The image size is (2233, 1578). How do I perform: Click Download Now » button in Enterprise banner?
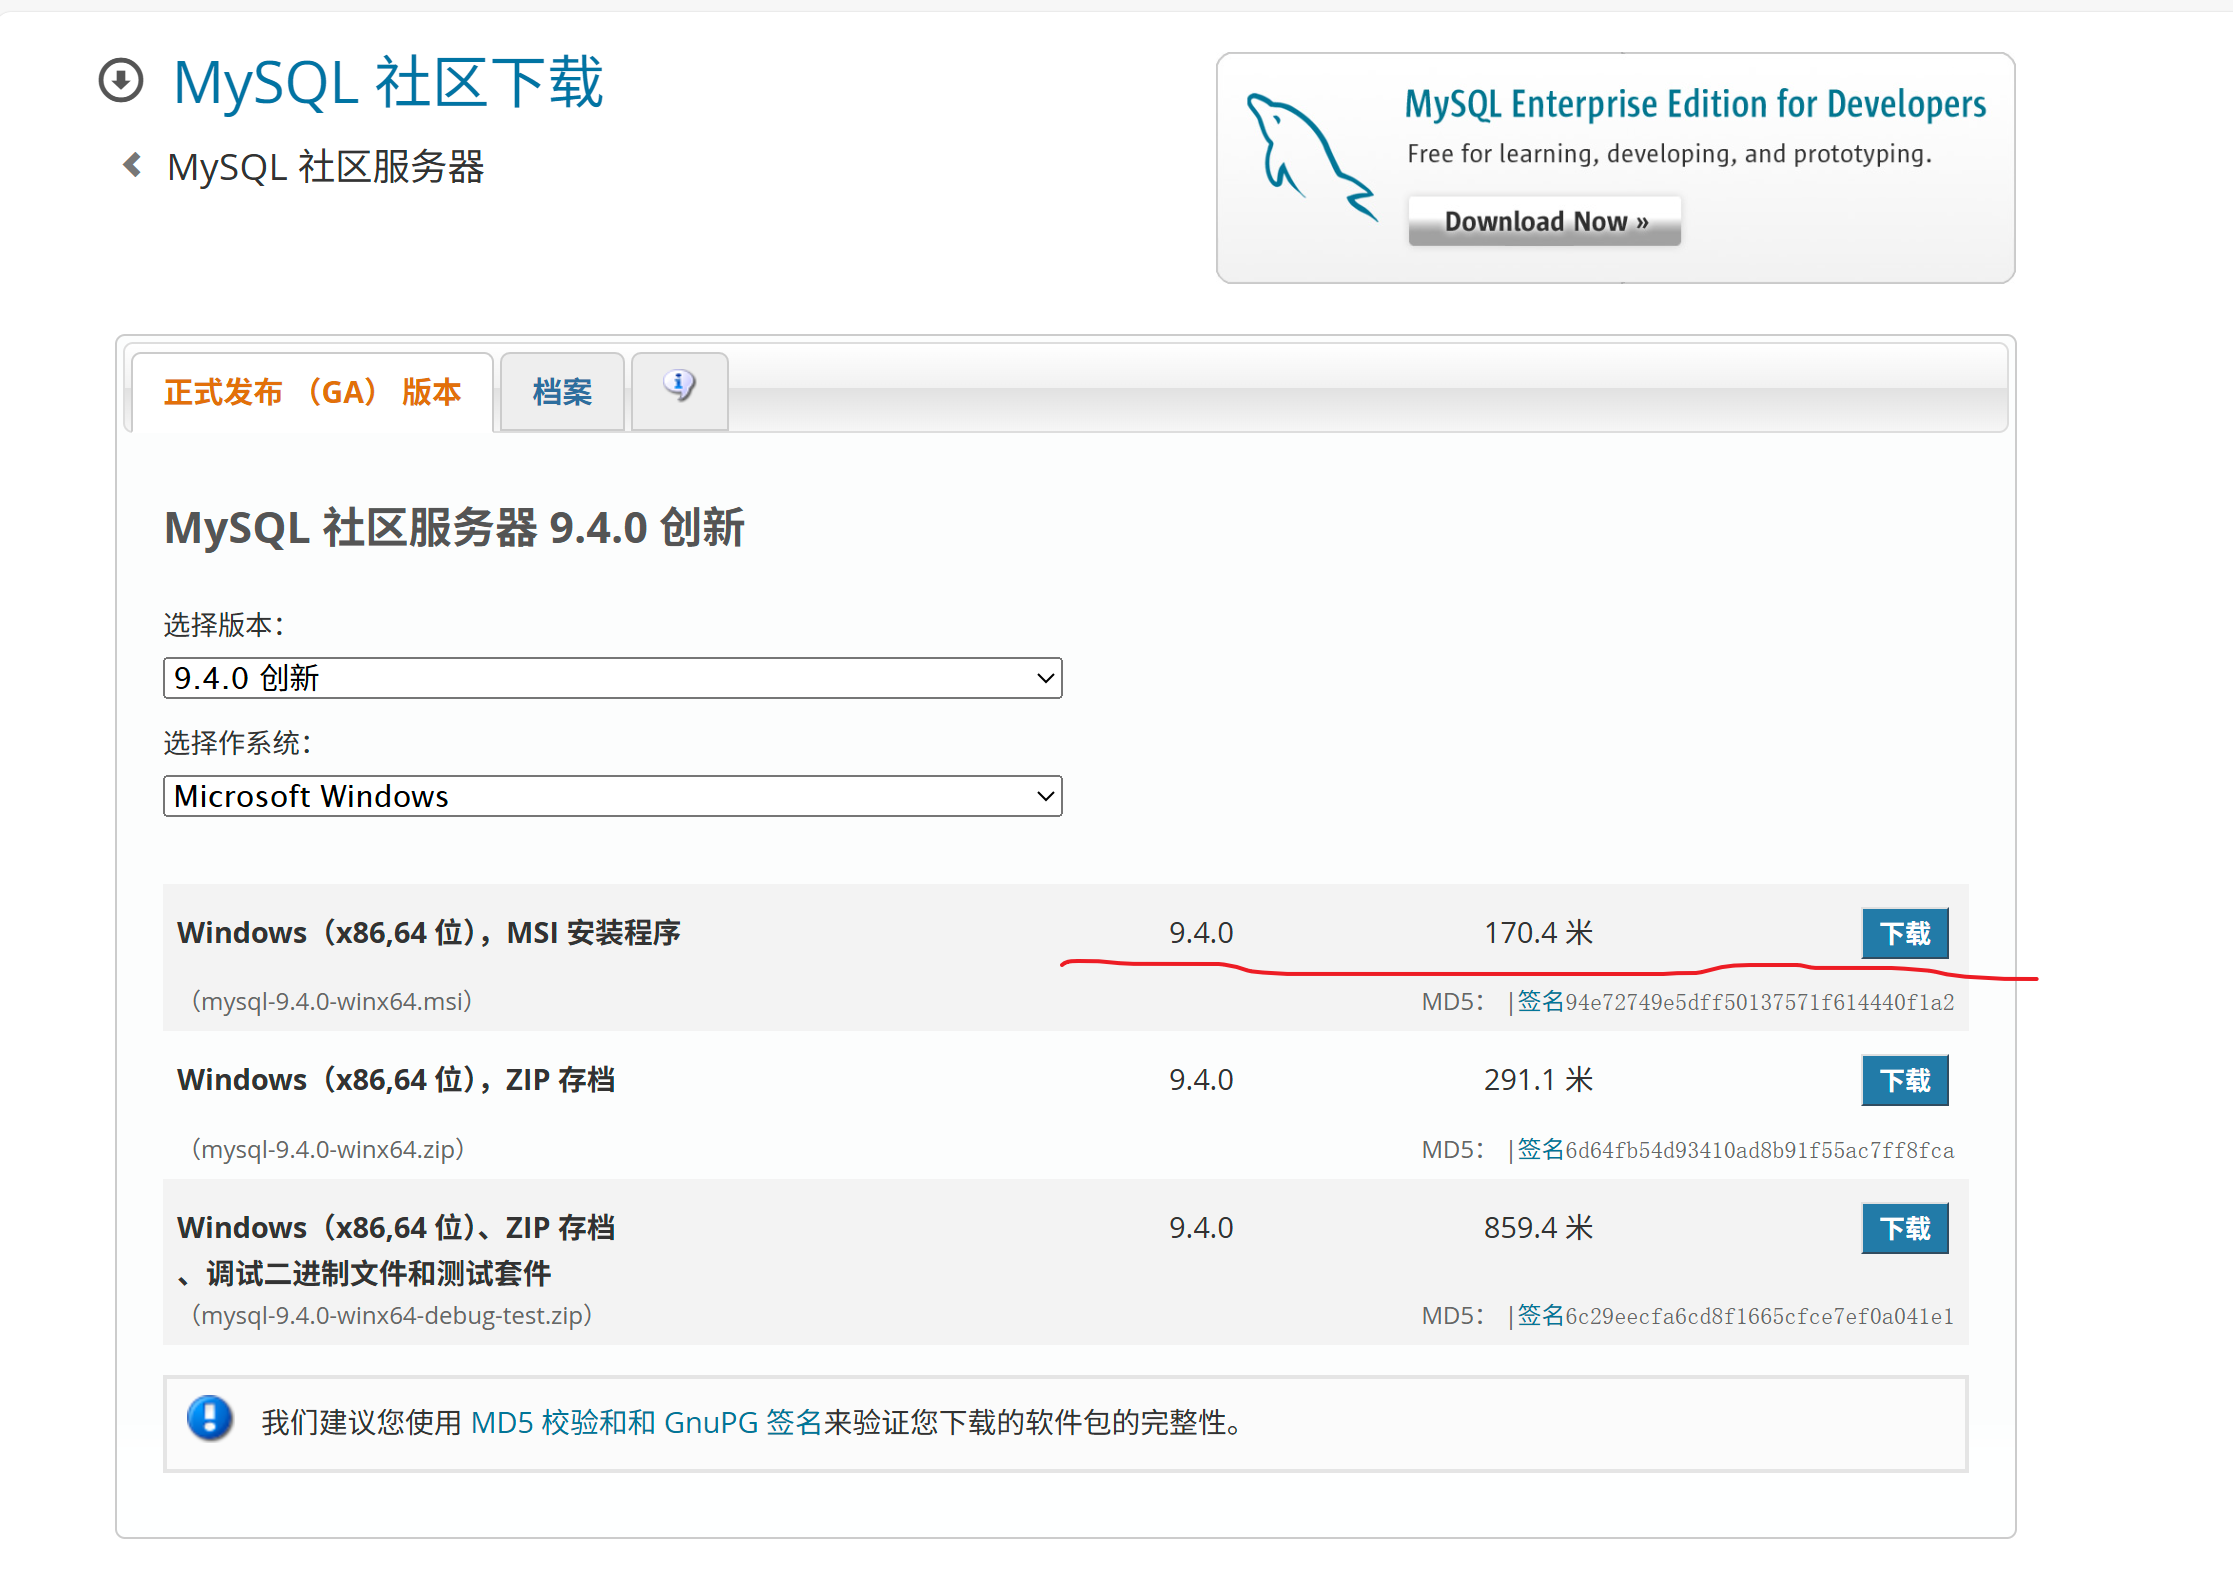[x=1545, y=221]
